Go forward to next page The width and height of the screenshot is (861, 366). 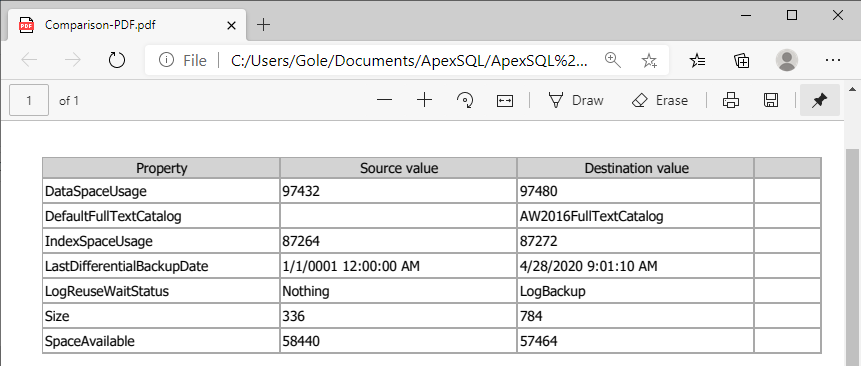click(72, 60)
